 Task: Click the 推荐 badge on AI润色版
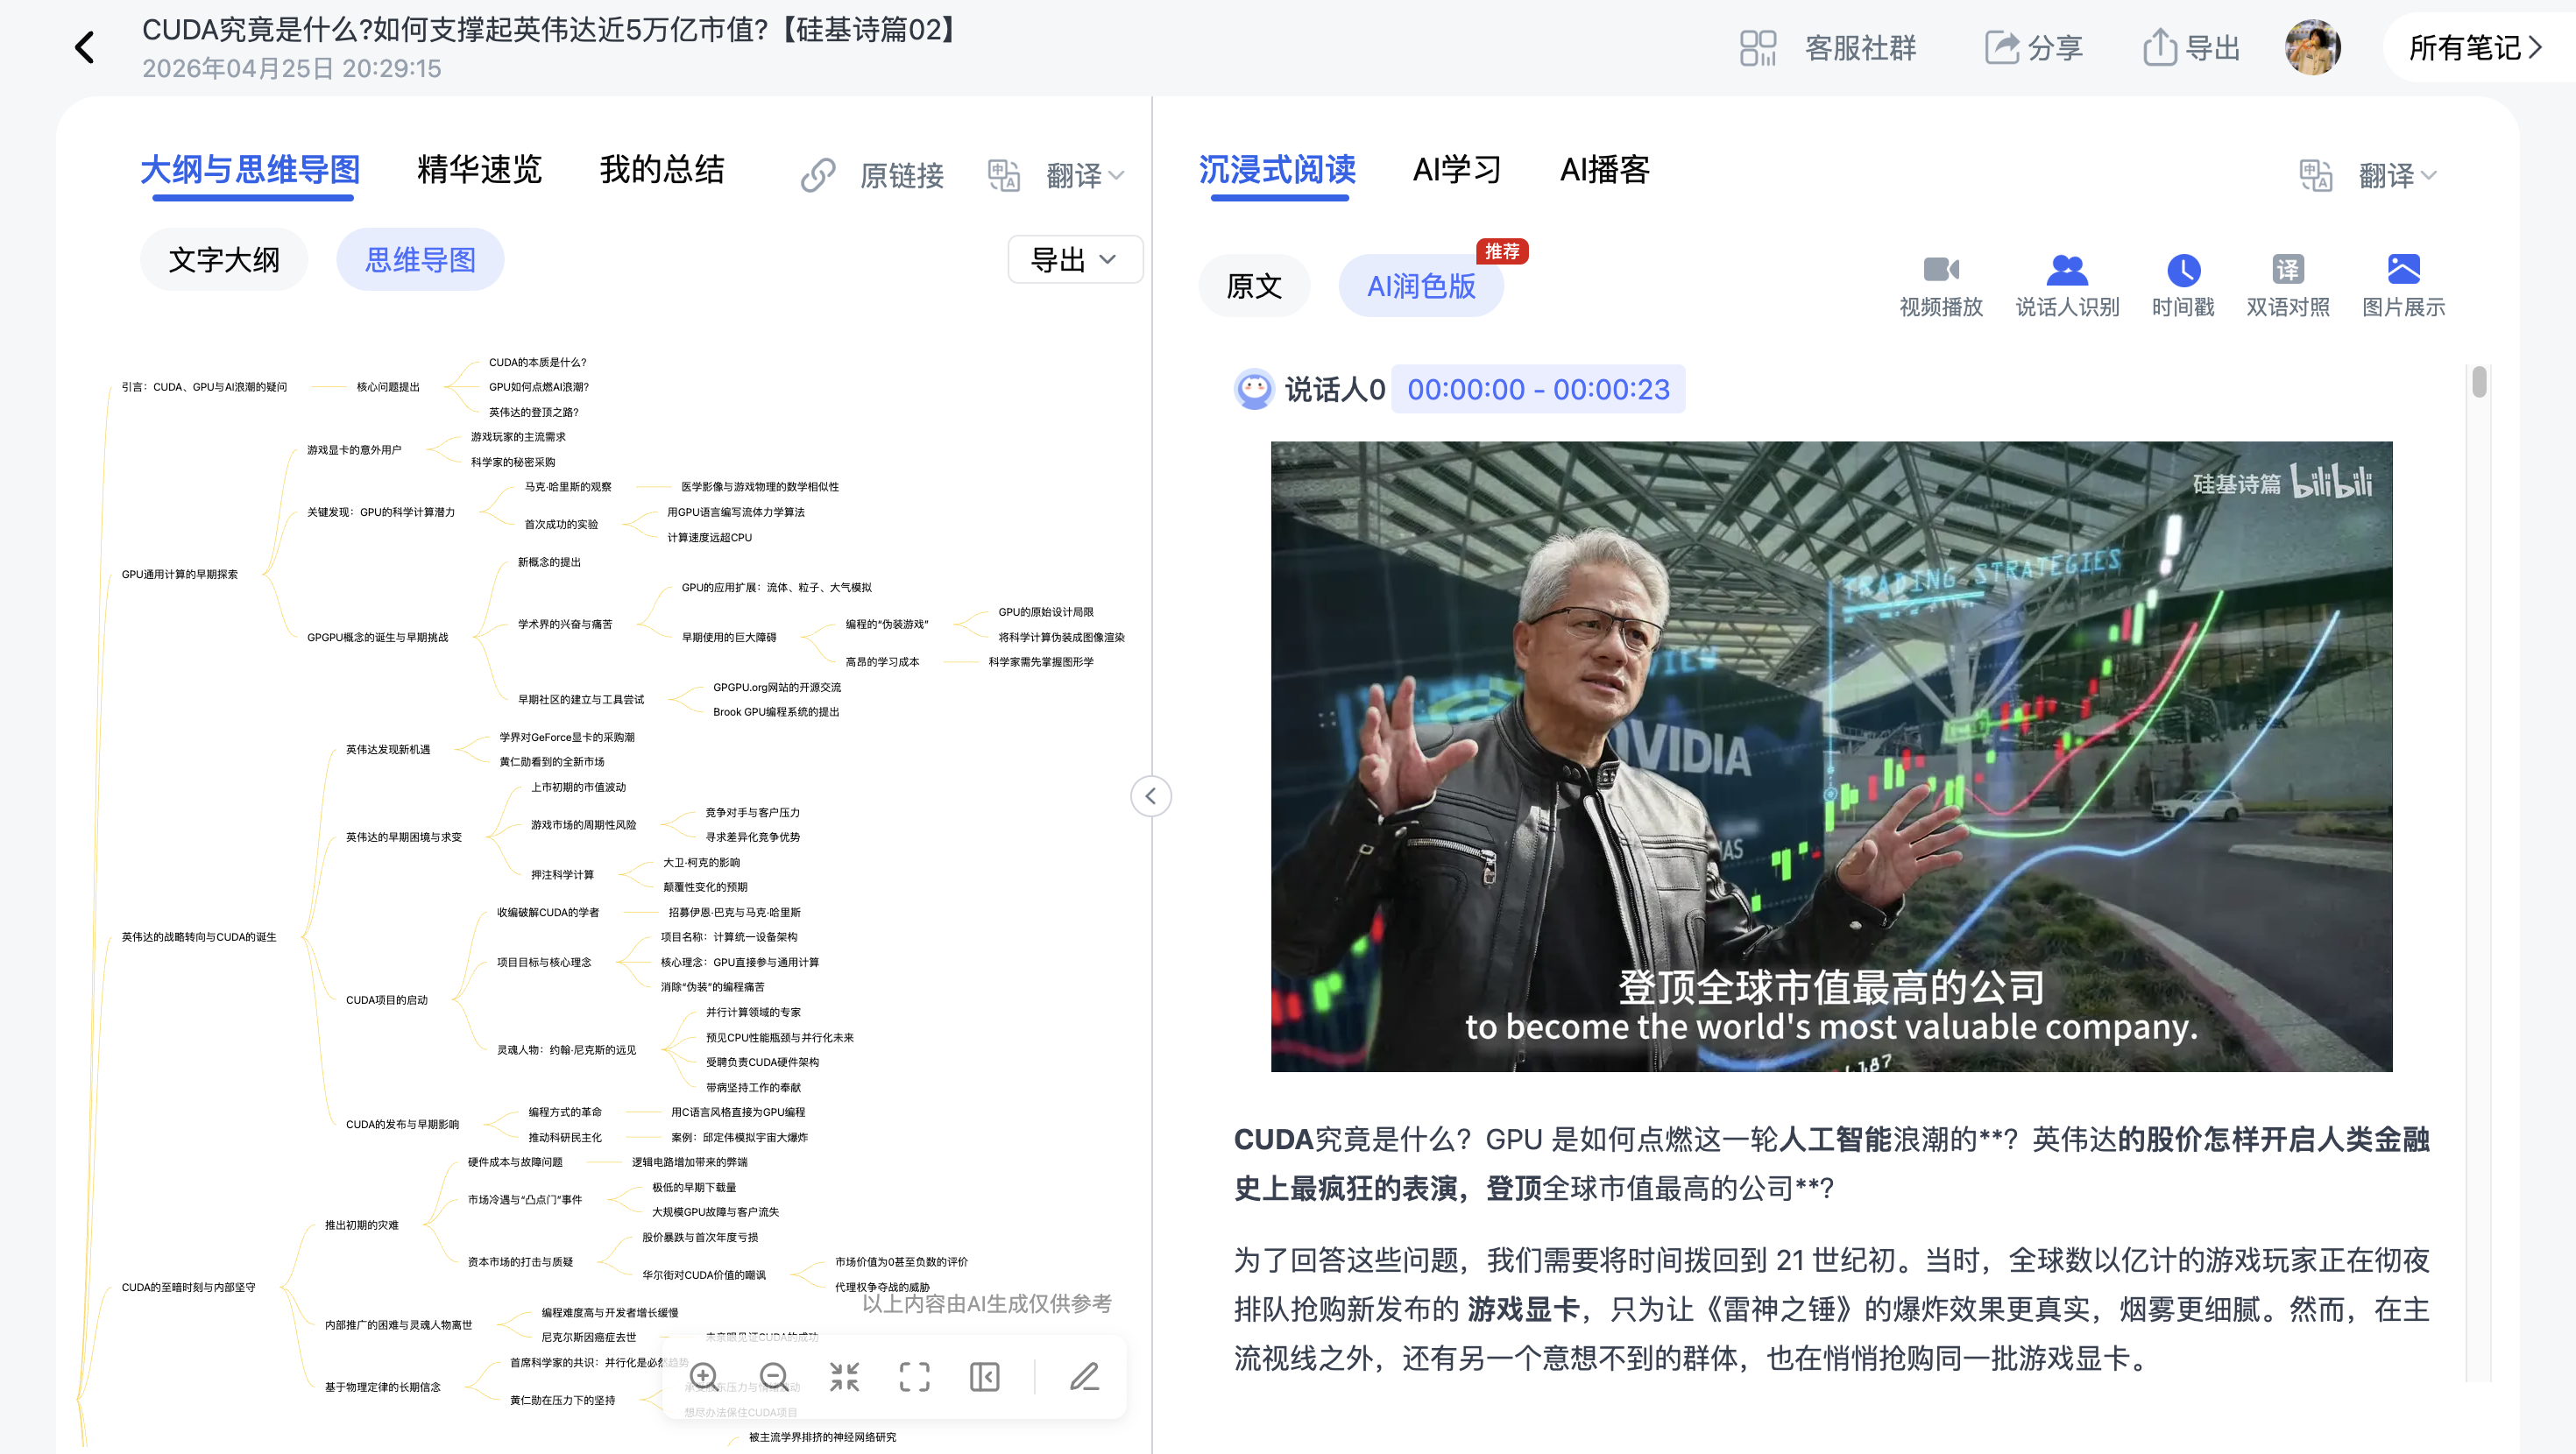1502,251
